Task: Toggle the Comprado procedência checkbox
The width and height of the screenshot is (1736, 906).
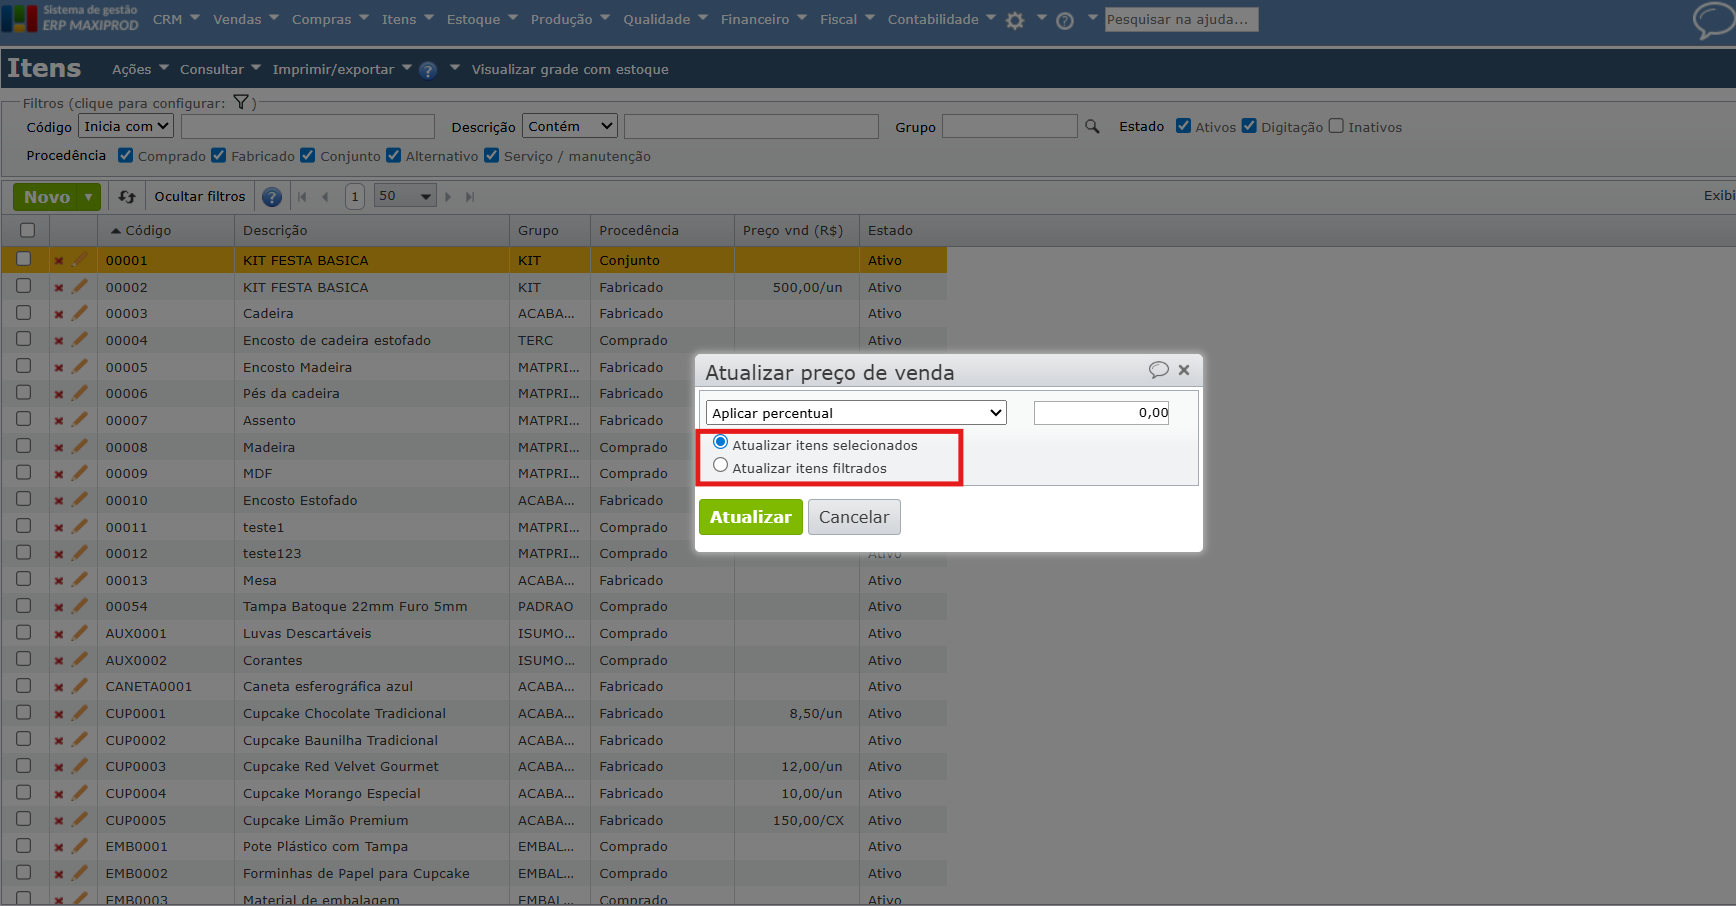Action: (126, 155)
